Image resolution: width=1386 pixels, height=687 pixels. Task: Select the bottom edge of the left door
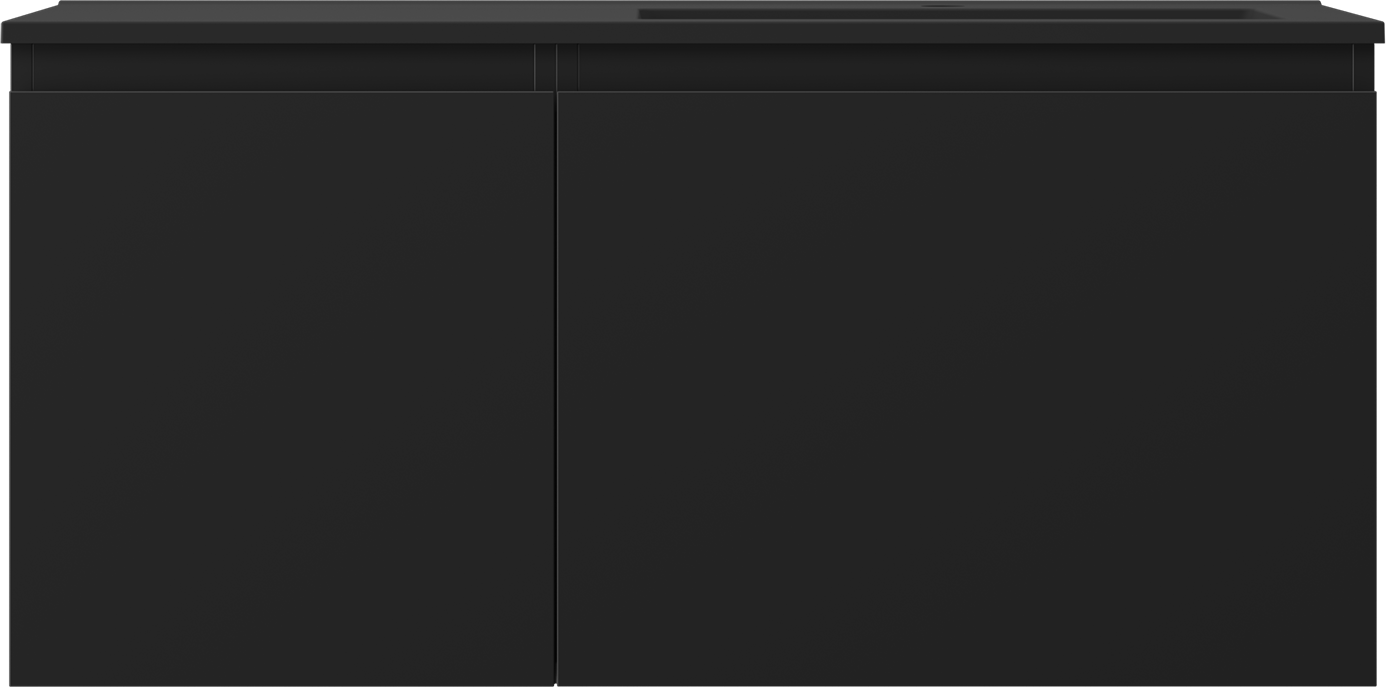pyautogui.click(x=281, y=683)
